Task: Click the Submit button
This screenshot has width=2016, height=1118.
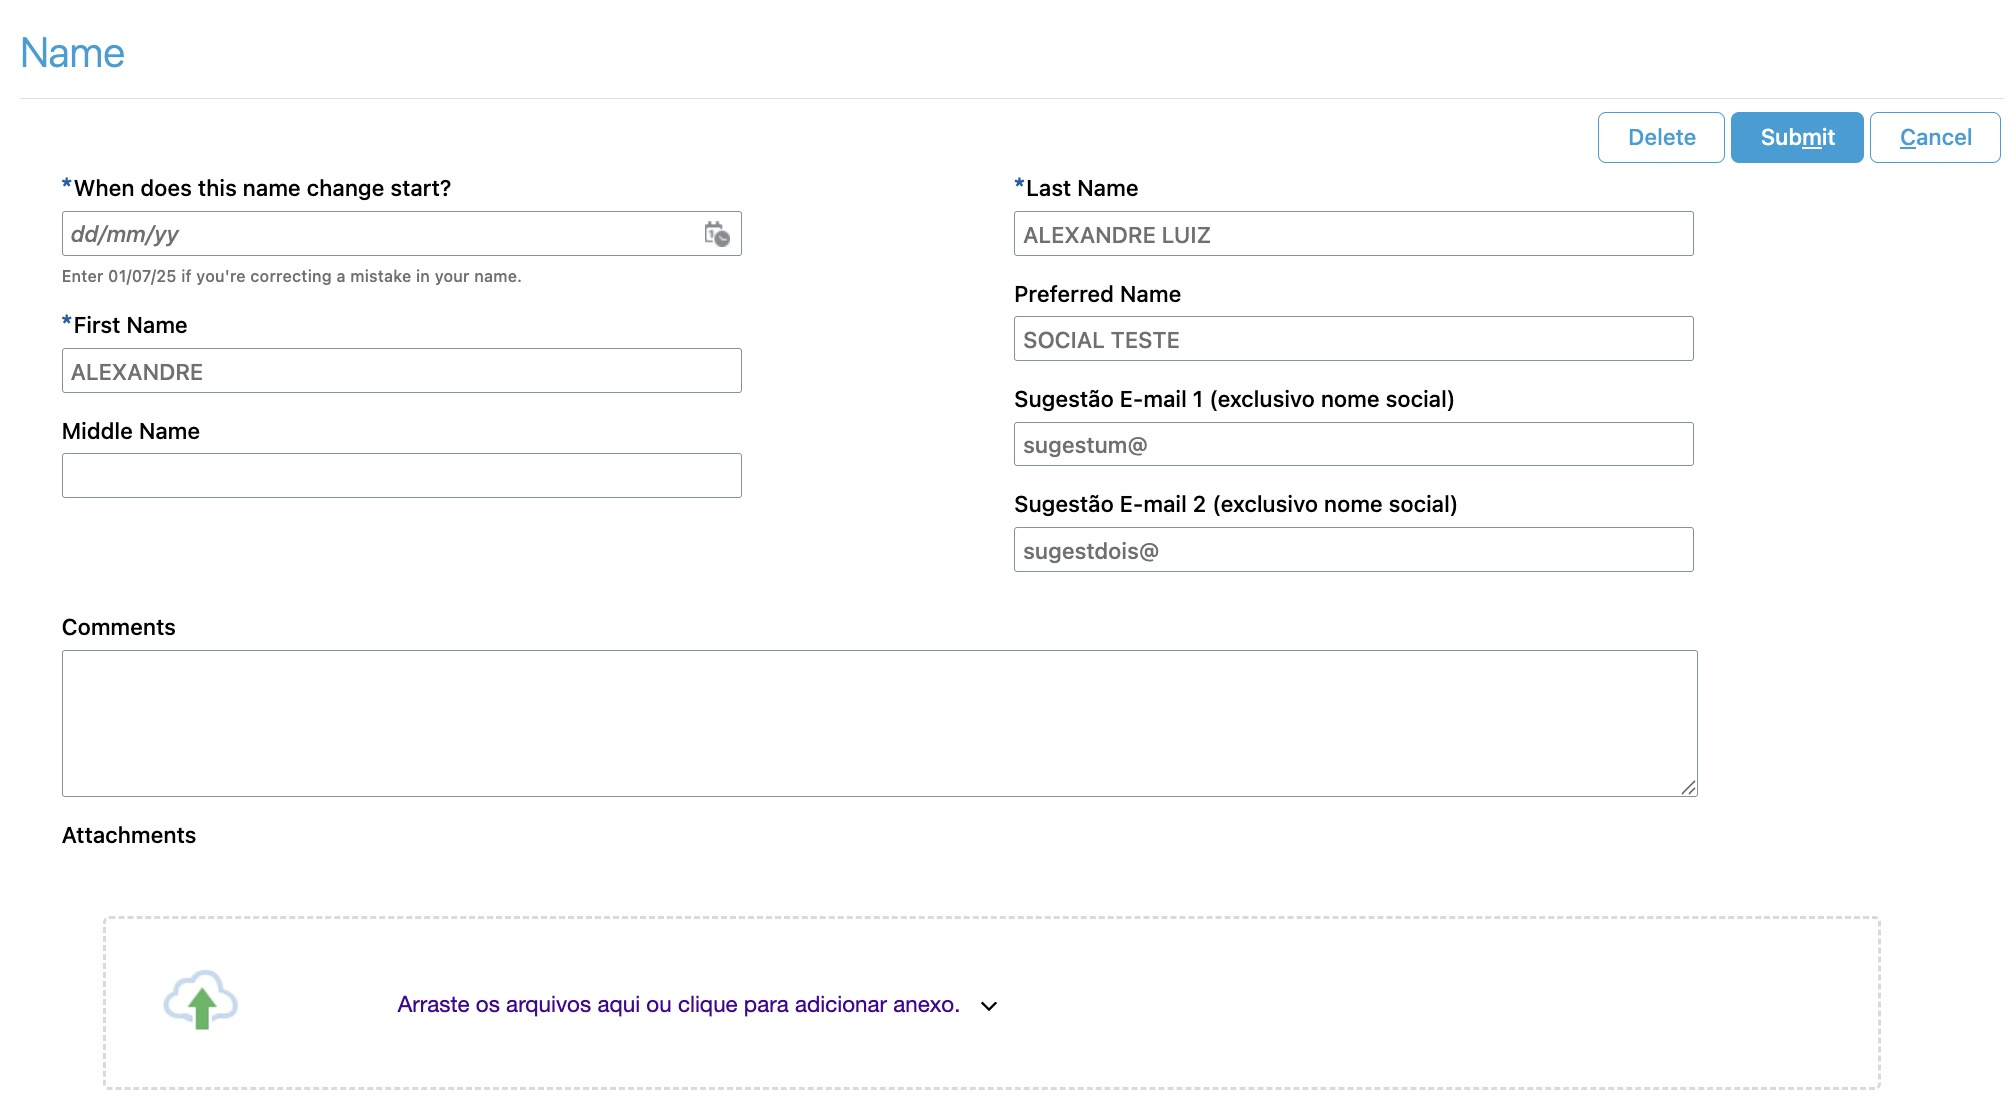Action: (x=1795, y=137)
